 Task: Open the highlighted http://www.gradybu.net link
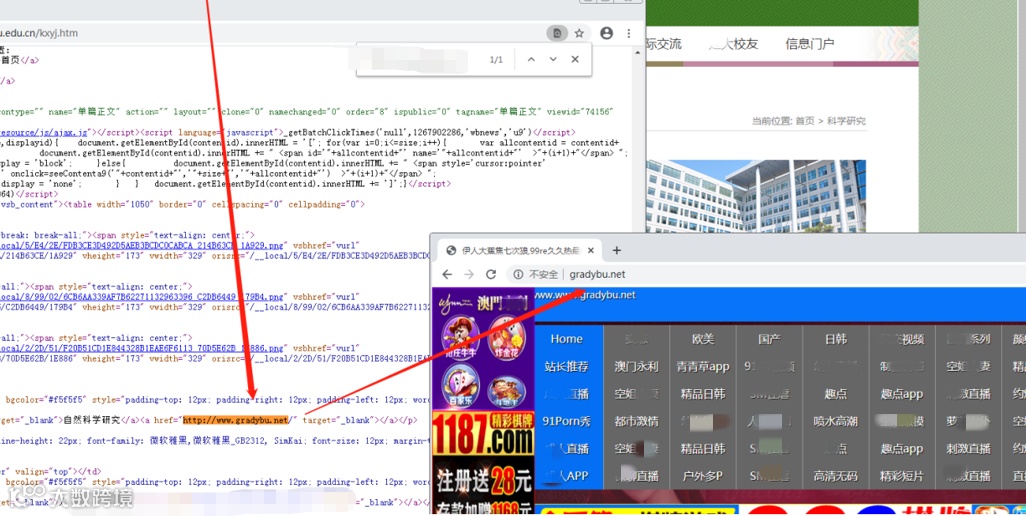[235, 420]
